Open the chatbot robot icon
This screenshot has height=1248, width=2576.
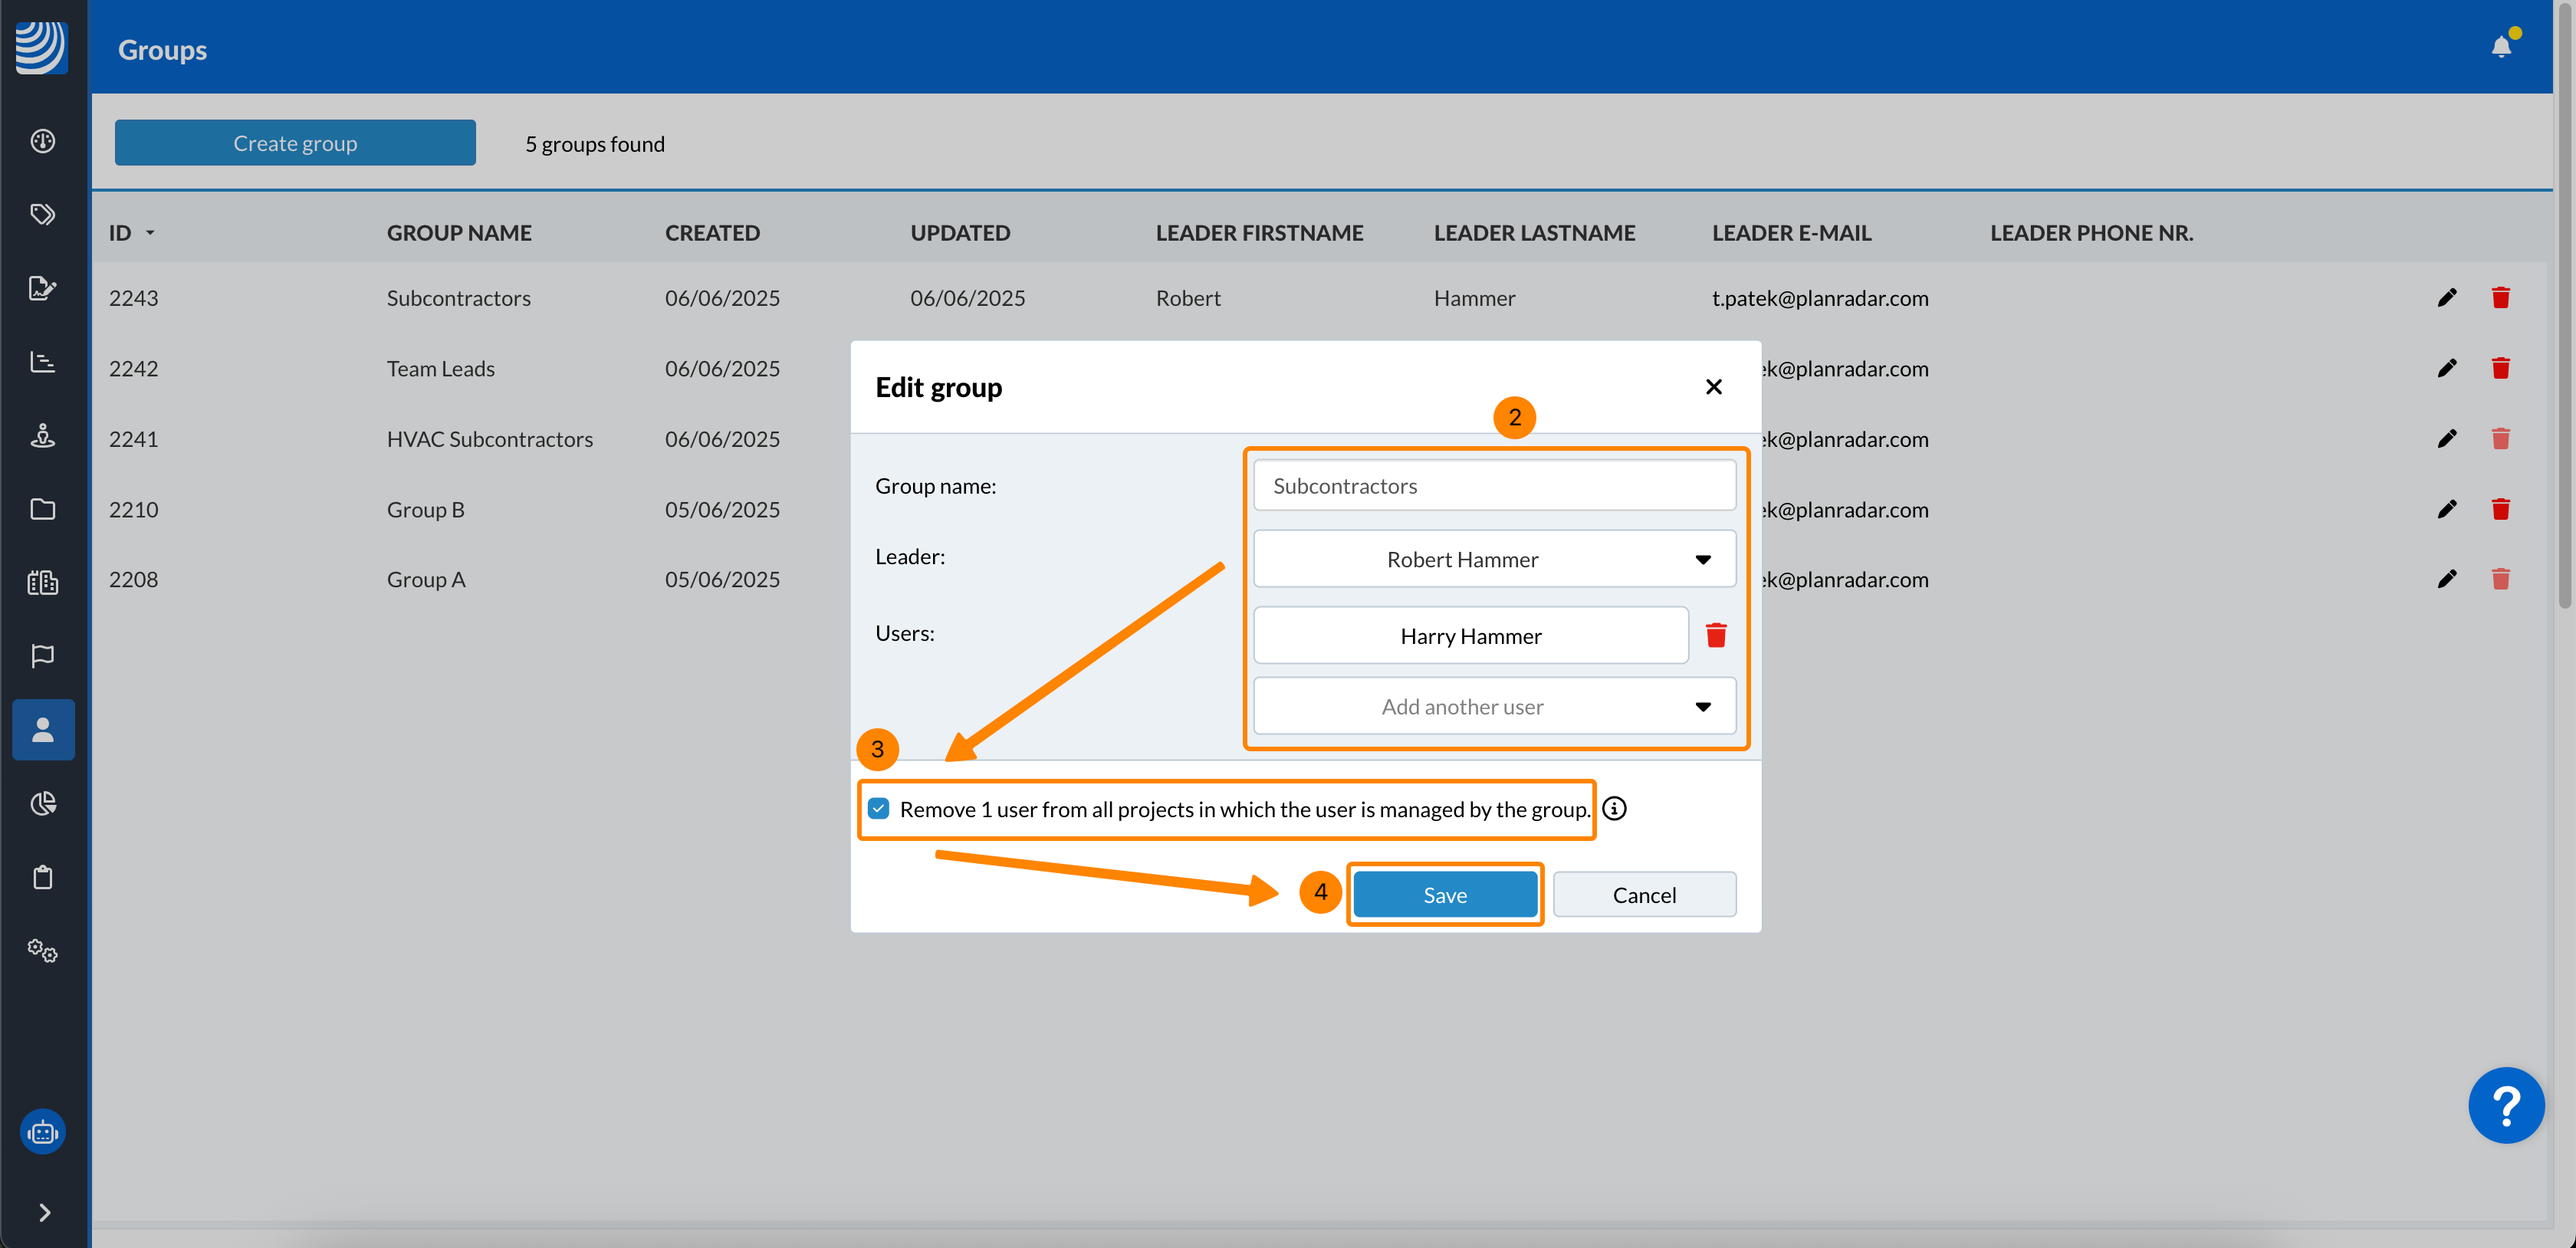[43, 1132]
